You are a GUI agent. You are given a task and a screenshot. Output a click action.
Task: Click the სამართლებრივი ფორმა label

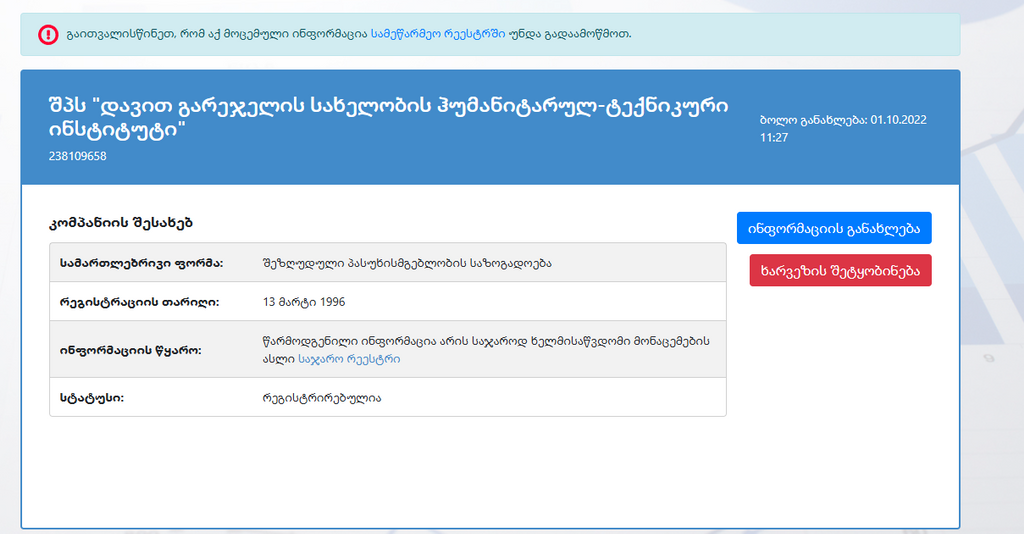[x=142, y=263]
